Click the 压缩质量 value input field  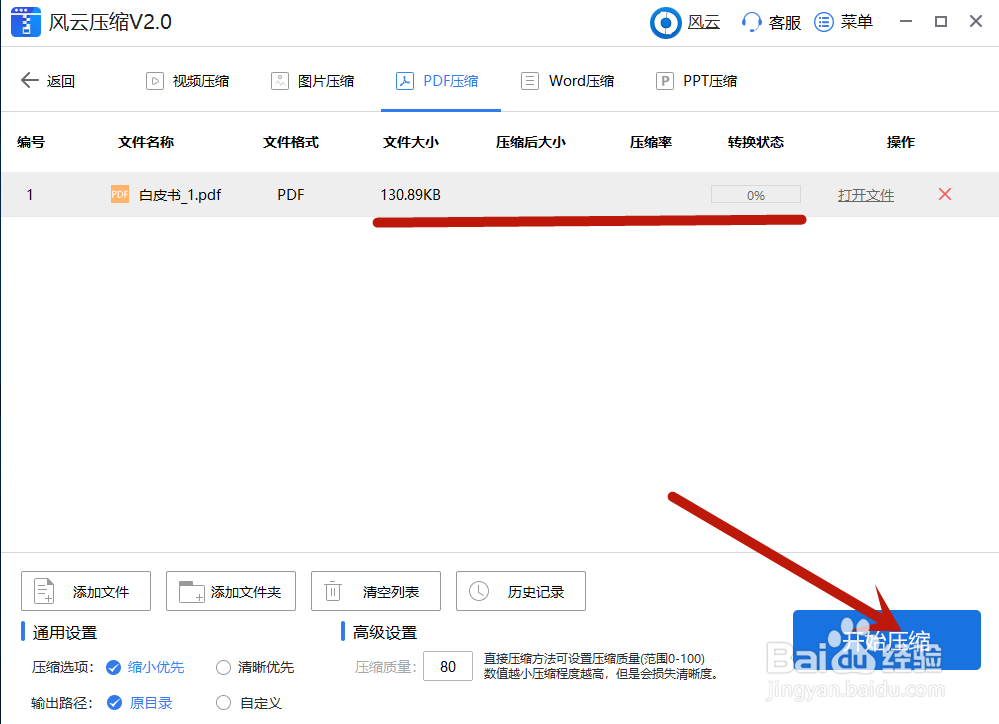[448, 666]
